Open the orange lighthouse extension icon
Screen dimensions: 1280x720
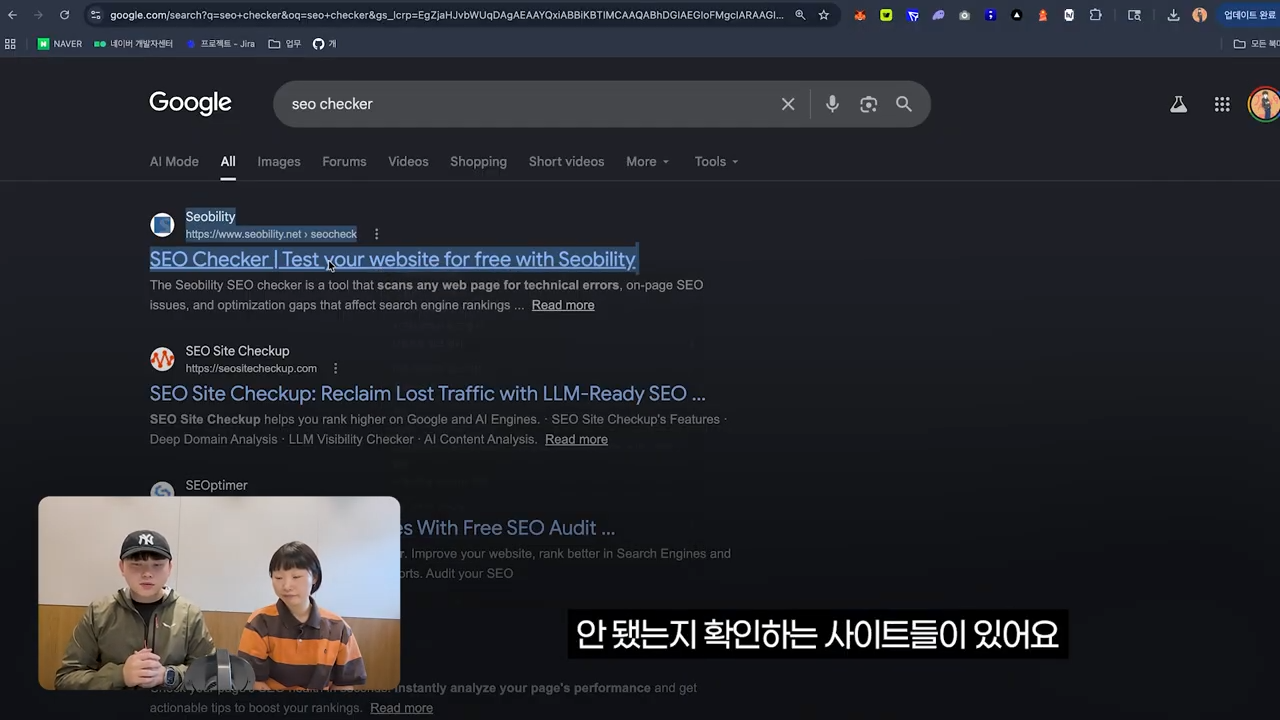click(x=1043, y=15)
